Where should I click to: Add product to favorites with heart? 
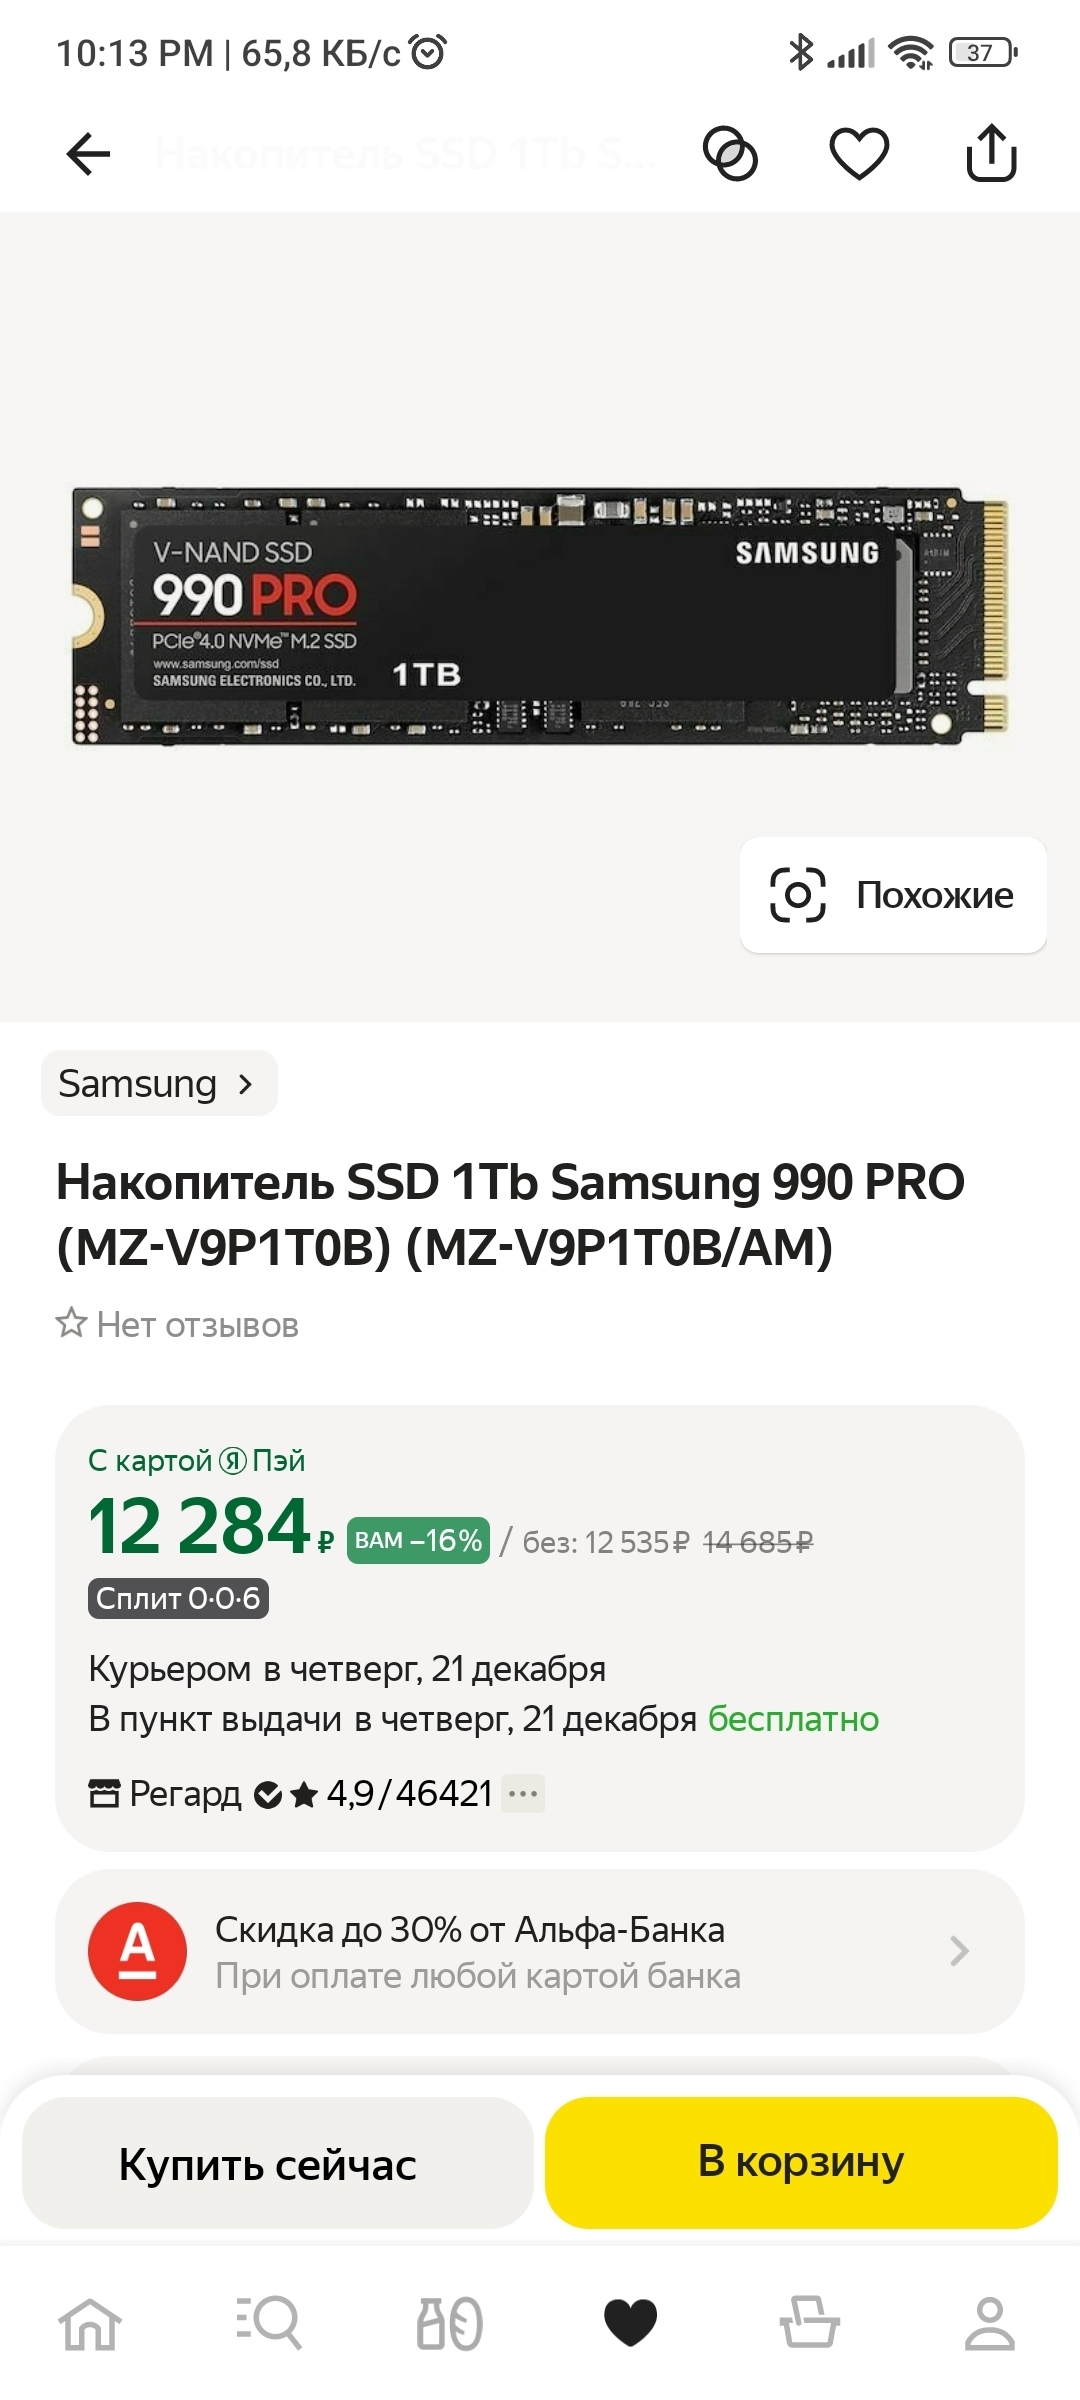coord(859,154)
